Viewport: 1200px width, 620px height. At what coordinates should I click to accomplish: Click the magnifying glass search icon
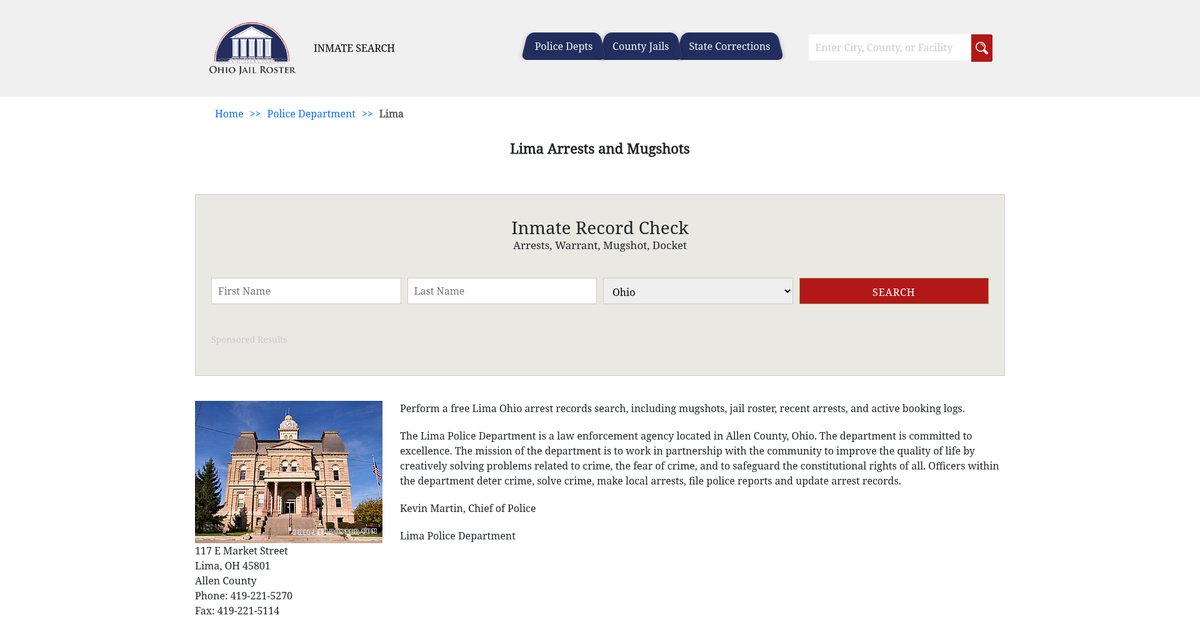pyautogui.click(x=981, y=48)
